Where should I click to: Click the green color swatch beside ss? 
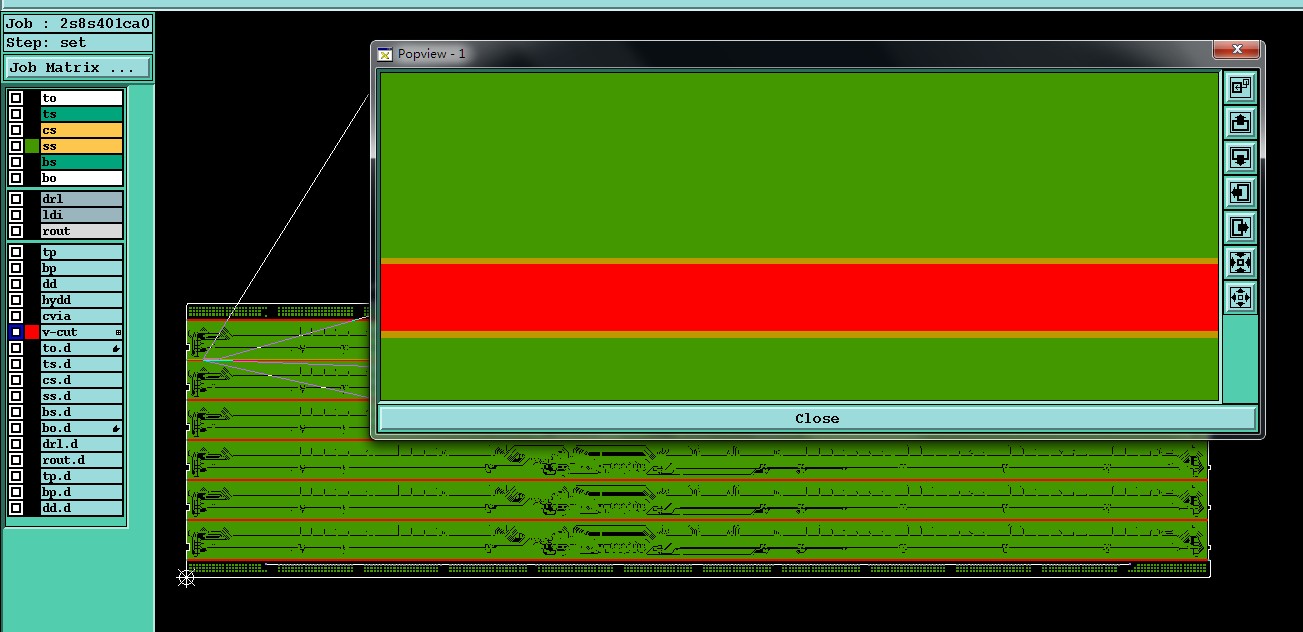click(32, 146)
